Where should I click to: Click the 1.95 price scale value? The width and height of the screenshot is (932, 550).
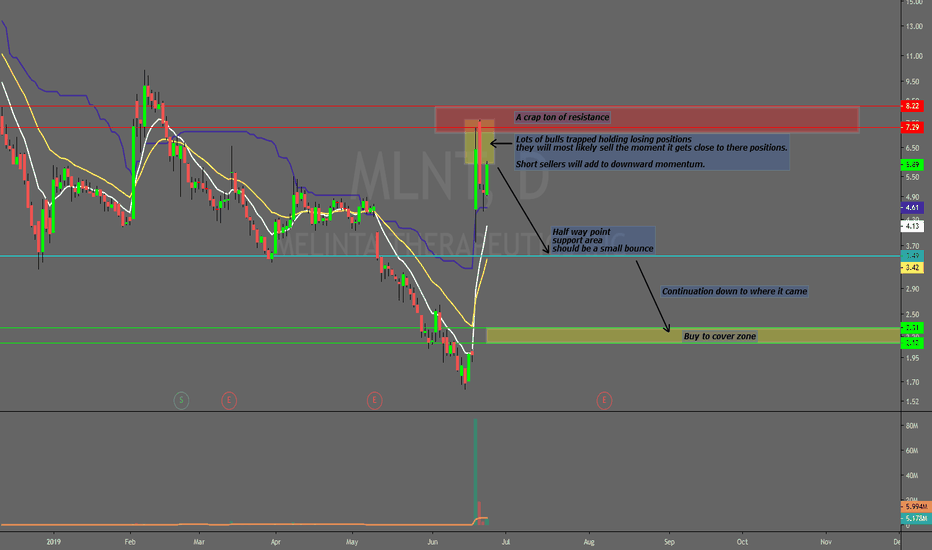[913, 358]
